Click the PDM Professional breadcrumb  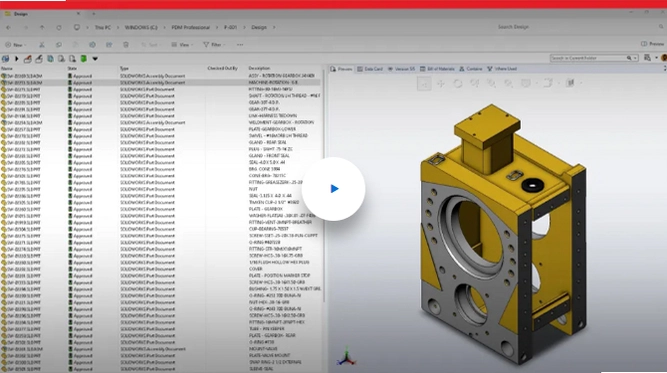coord(191,27)
